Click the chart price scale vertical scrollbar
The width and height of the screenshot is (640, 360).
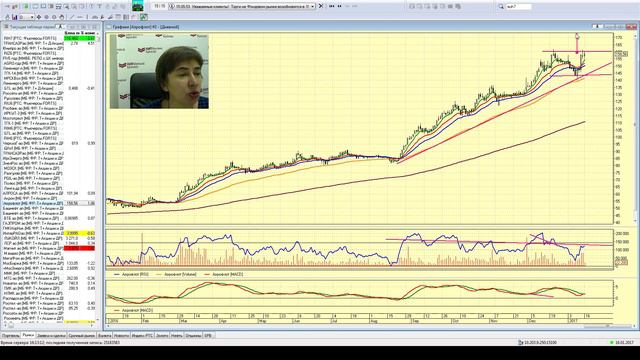(x=635, y=127)
